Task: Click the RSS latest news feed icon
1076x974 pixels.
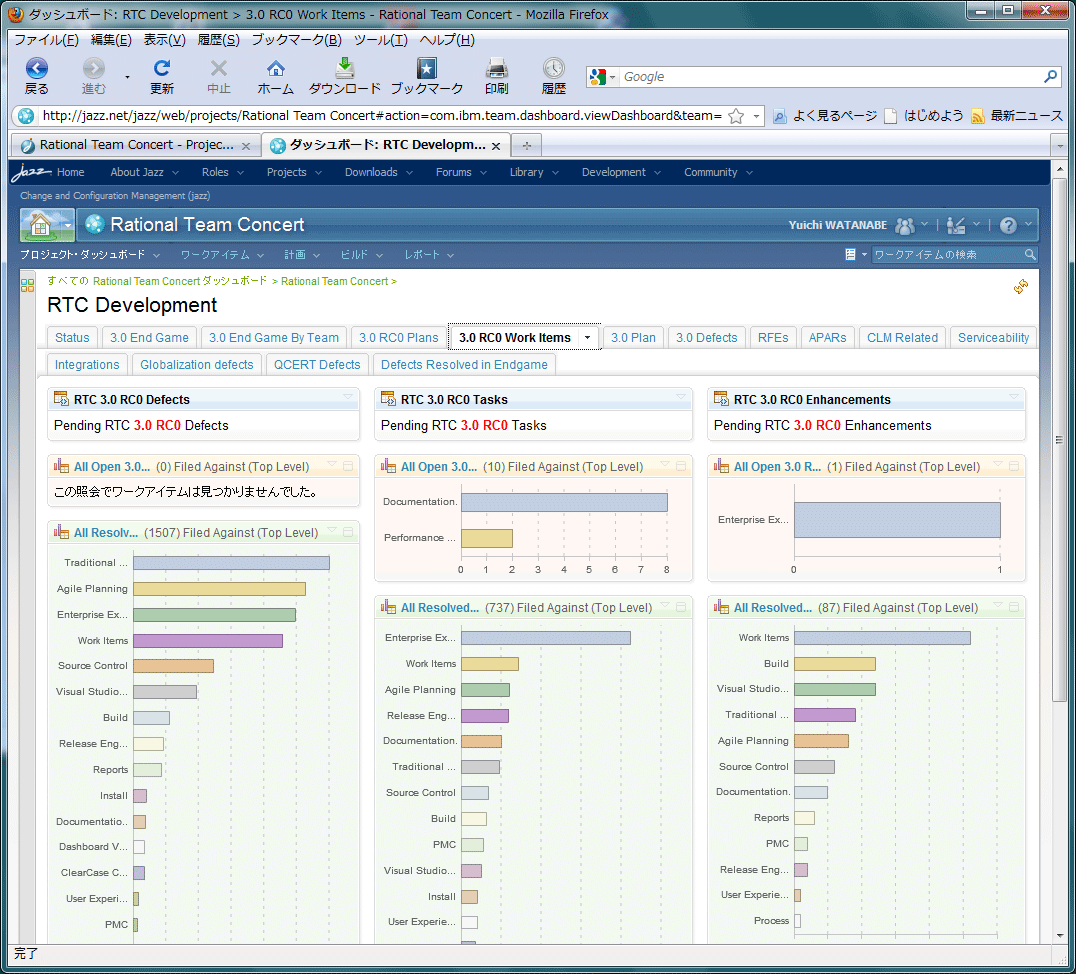Action: 978,116
